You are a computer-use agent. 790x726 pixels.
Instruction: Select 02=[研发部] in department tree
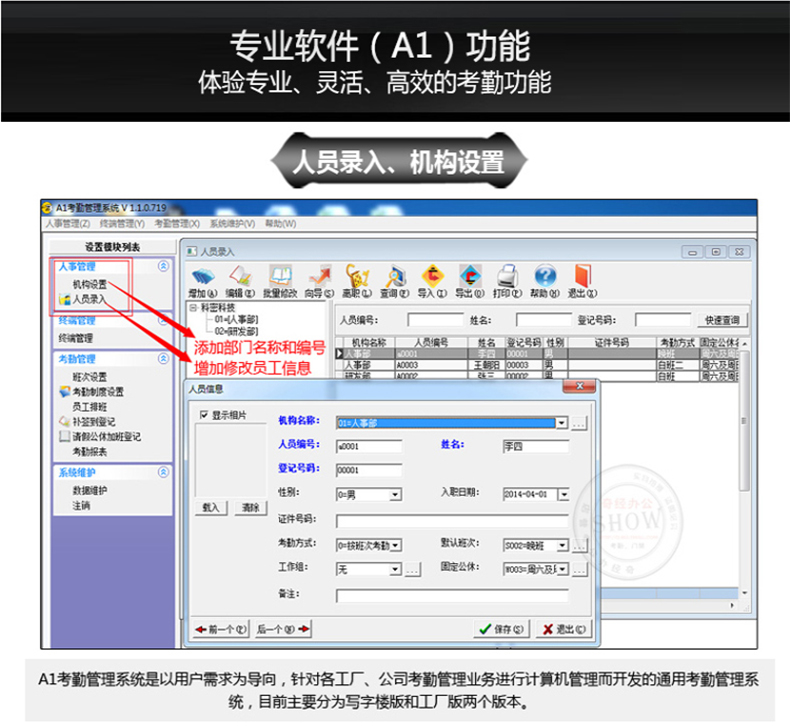coord(236,331)
